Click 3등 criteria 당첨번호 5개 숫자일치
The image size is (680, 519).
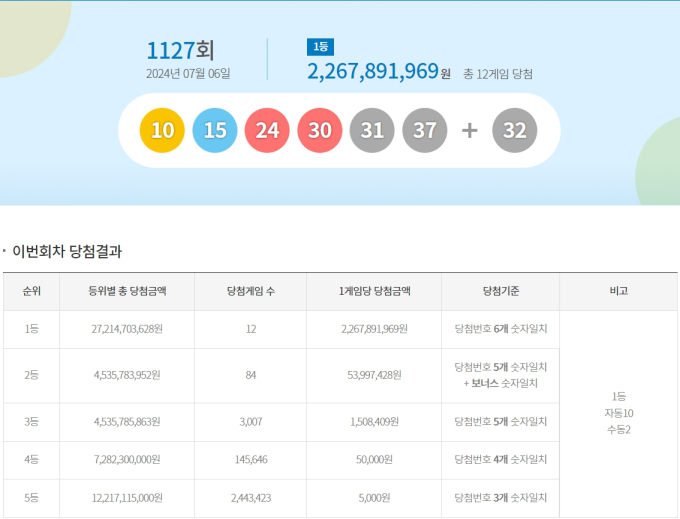tap(501, 421)
